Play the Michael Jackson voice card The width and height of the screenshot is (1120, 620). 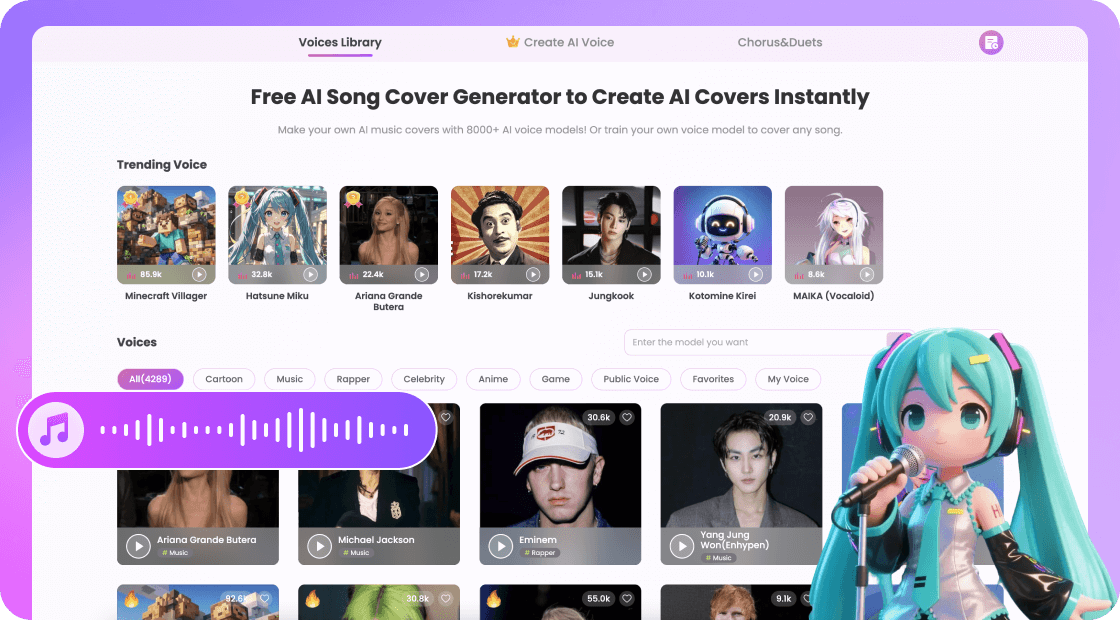coord(319,546)
